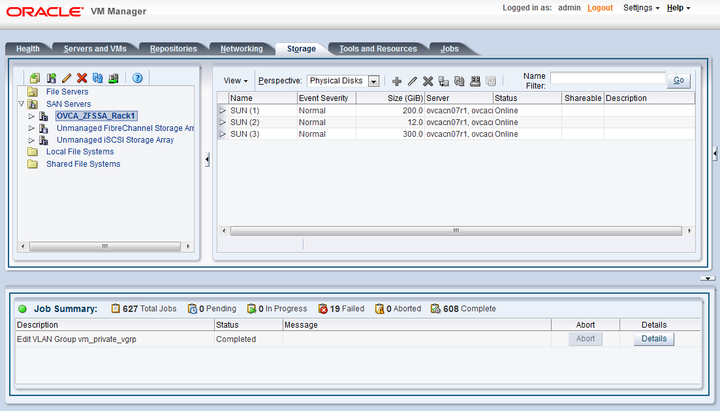Viewport: 720px width, 411px height.
Task: Click the green job status indicator
Action: [22, 309]
